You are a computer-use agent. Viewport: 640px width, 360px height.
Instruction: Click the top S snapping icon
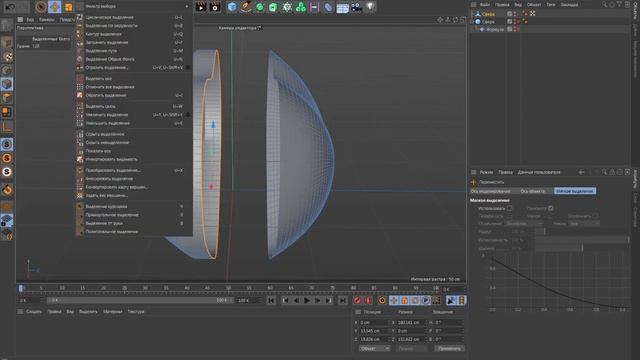pos(7,144)
